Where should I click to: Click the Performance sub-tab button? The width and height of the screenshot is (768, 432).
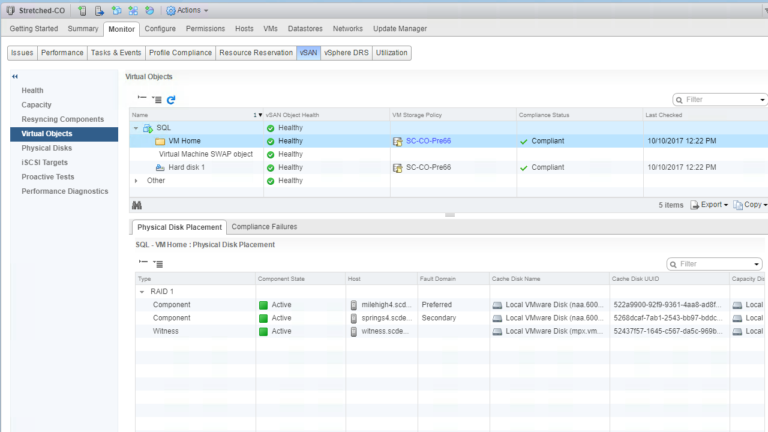coord(62,53)
